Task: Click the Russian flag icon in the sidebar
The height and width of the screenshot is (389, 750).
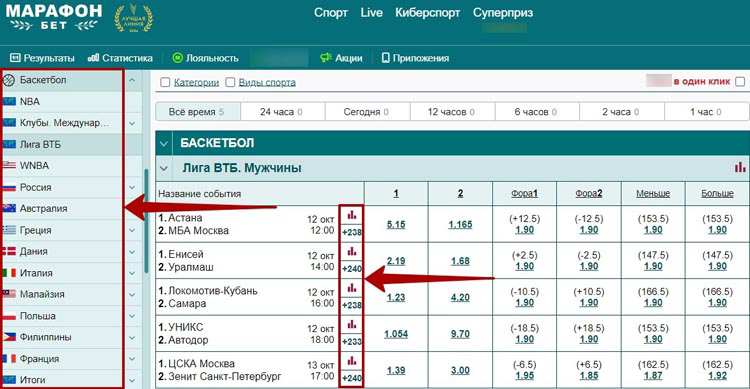Action: click(9, 187)
